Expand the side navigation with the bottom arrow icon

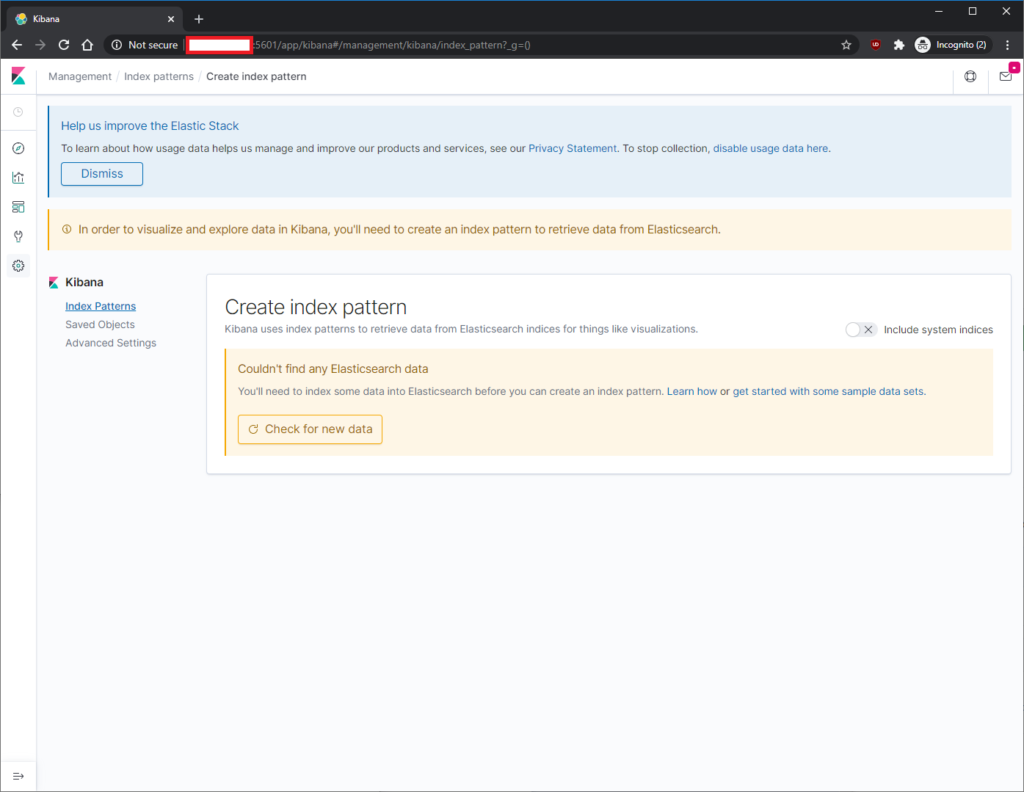point(18,776)
